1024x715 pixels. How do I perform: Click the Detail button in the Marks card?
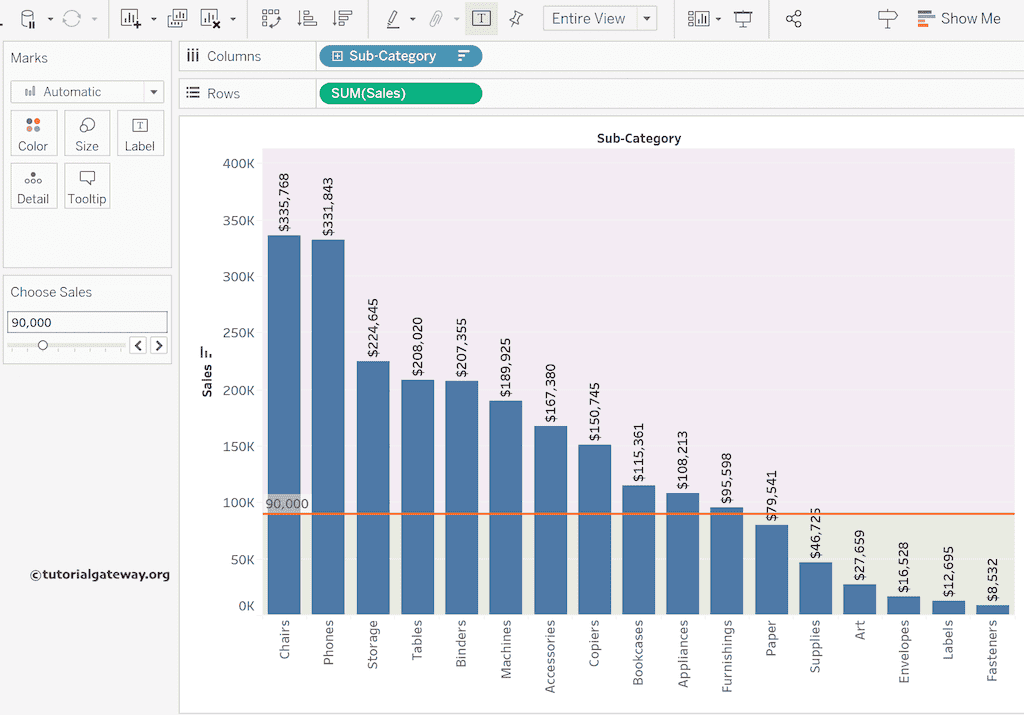[33, 186]
